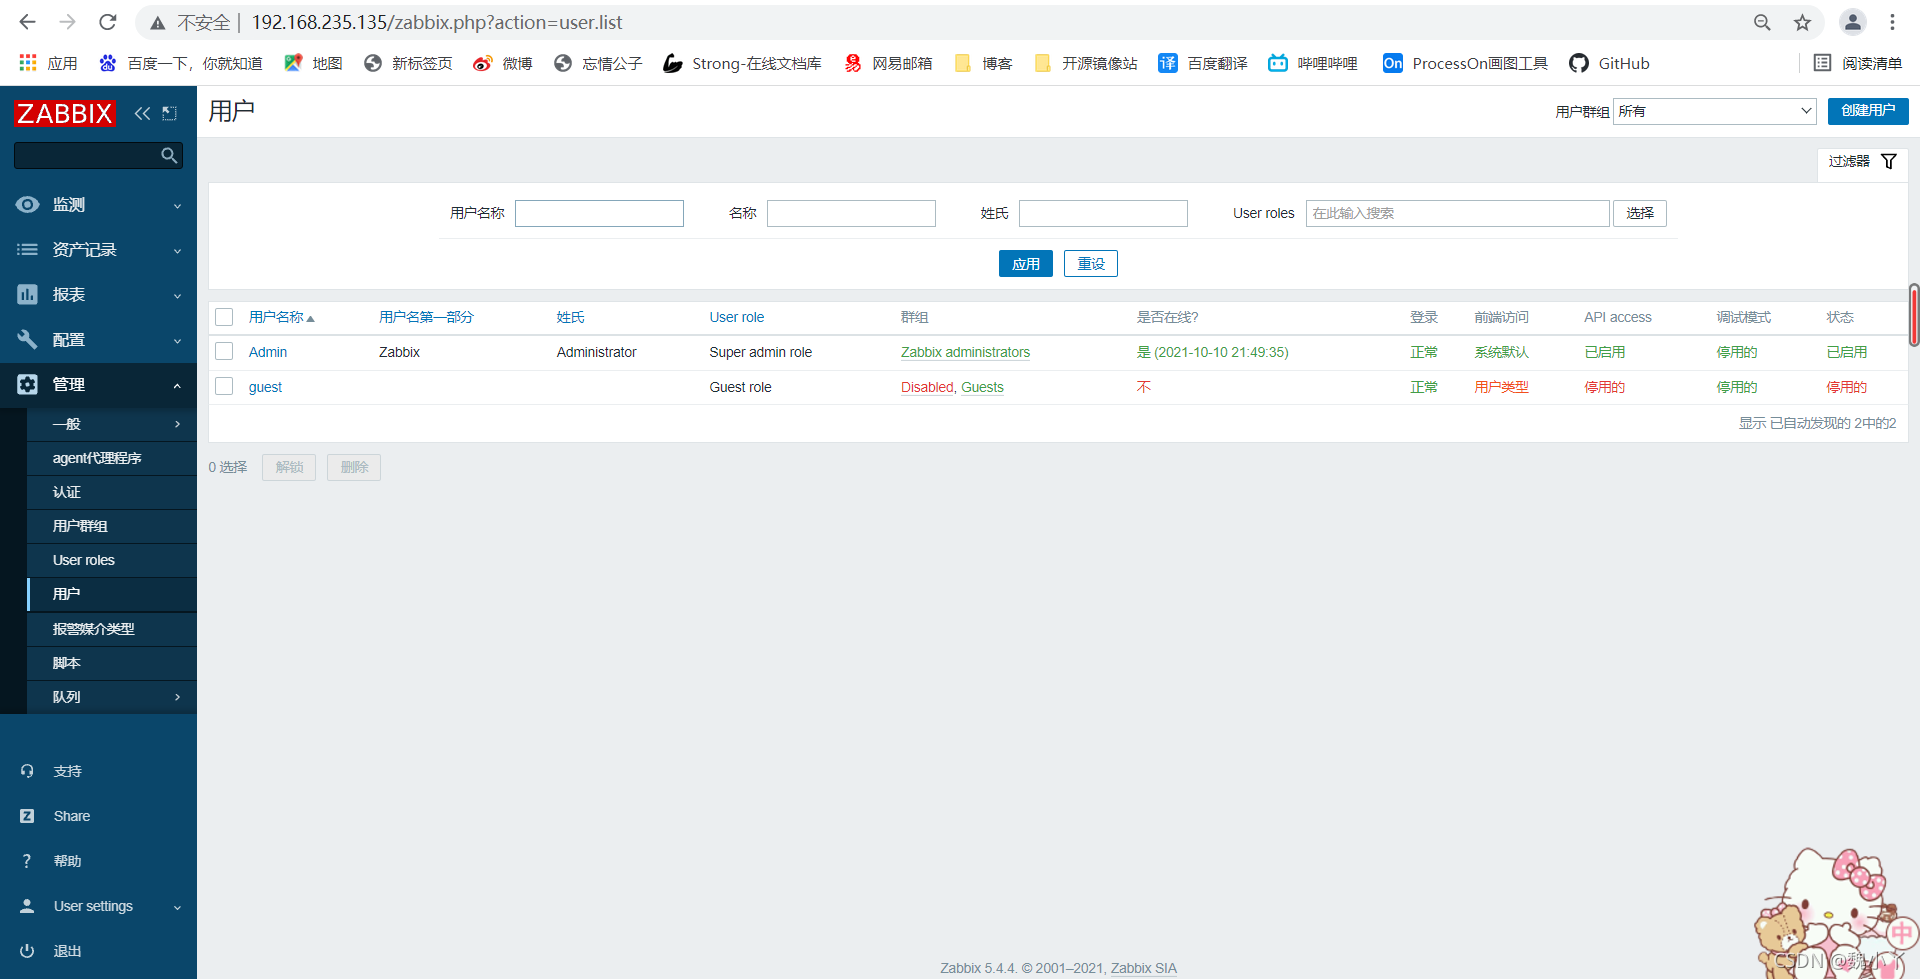
Task: Expand the 报表 menu section
Action: [x=177, y=296]
